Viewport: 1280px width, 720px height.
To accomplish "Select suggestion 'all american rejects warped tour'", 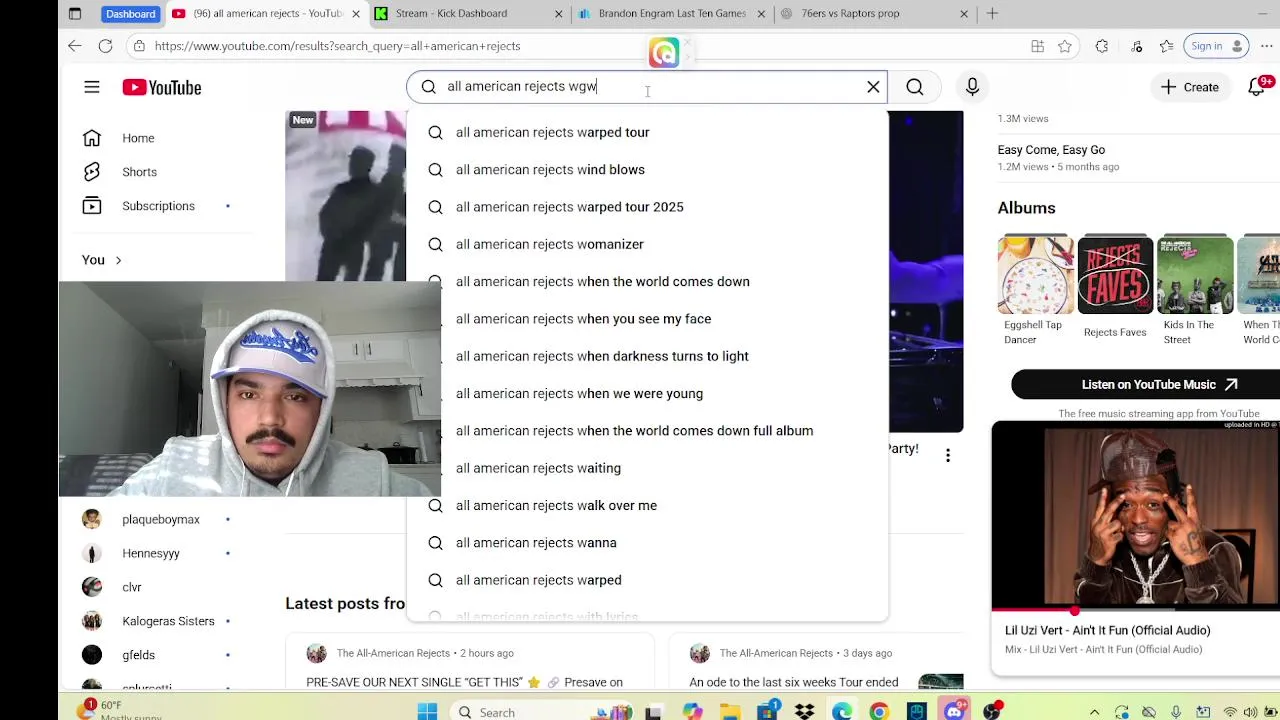I will pyautogui.click(x=647, y=132).
